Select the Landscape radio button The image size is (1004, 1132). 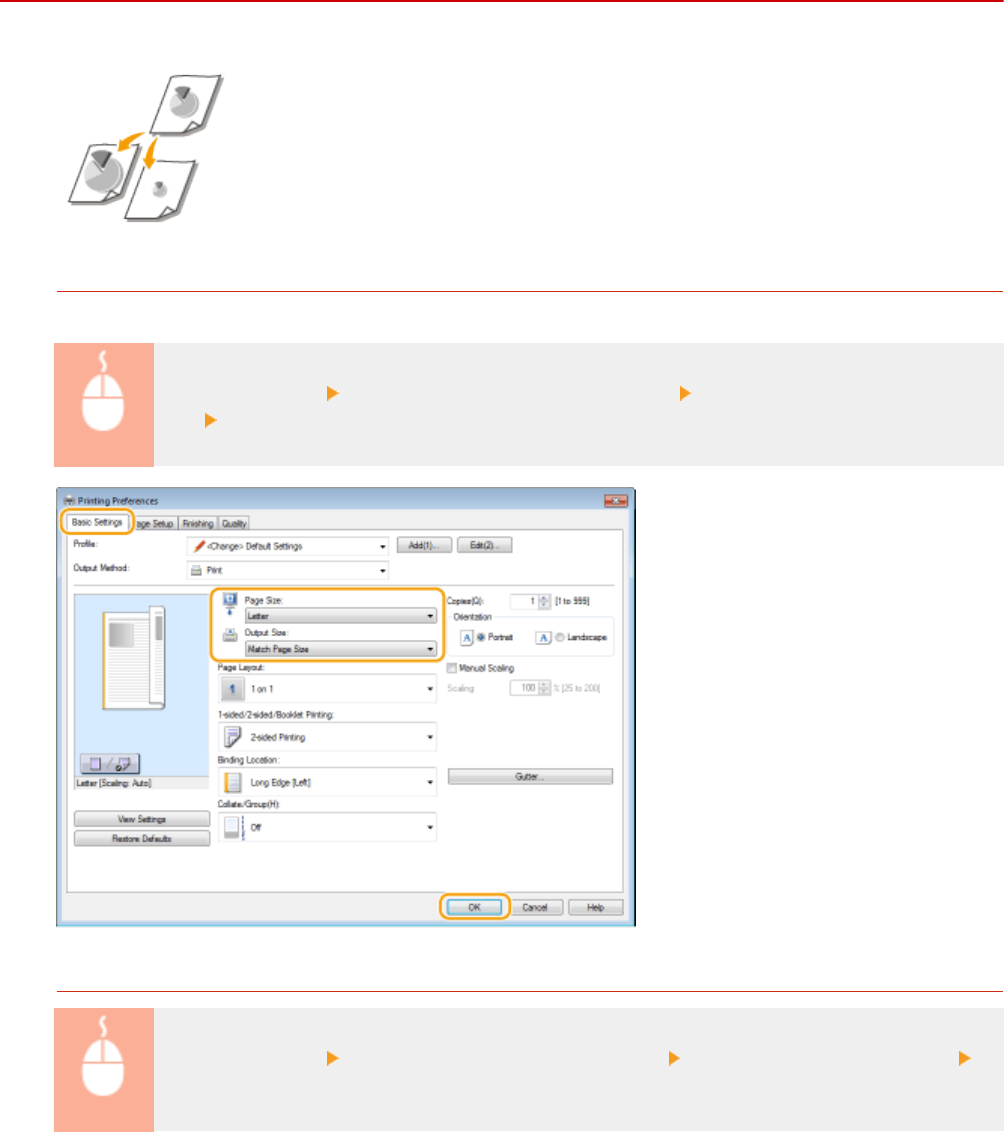(559, 637)
